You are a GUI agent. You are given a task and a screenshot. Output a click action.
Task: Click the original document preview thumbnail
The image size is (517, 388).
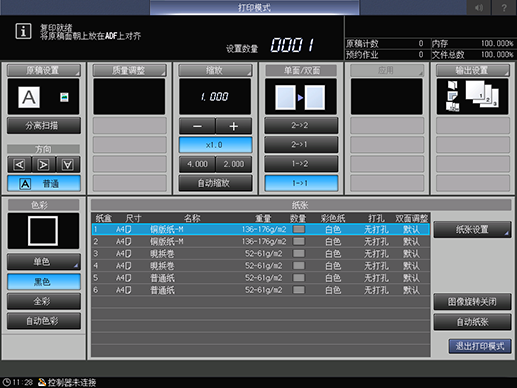[x=43, y=97]
